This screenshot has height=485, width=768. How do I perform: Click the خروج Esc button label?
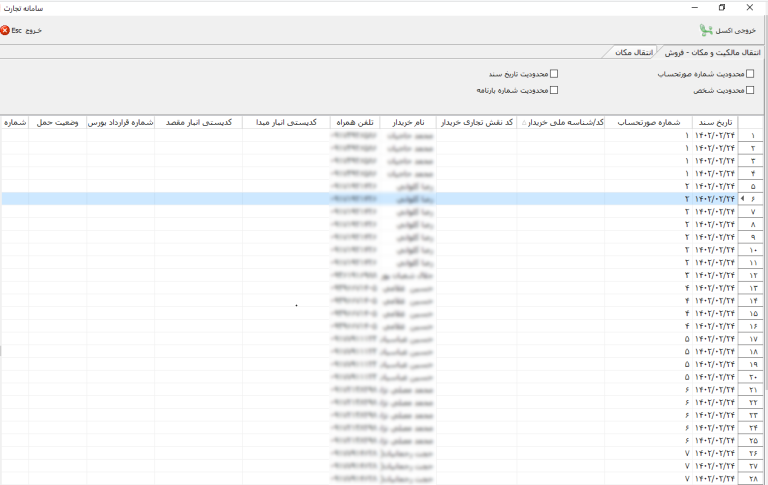26,30
